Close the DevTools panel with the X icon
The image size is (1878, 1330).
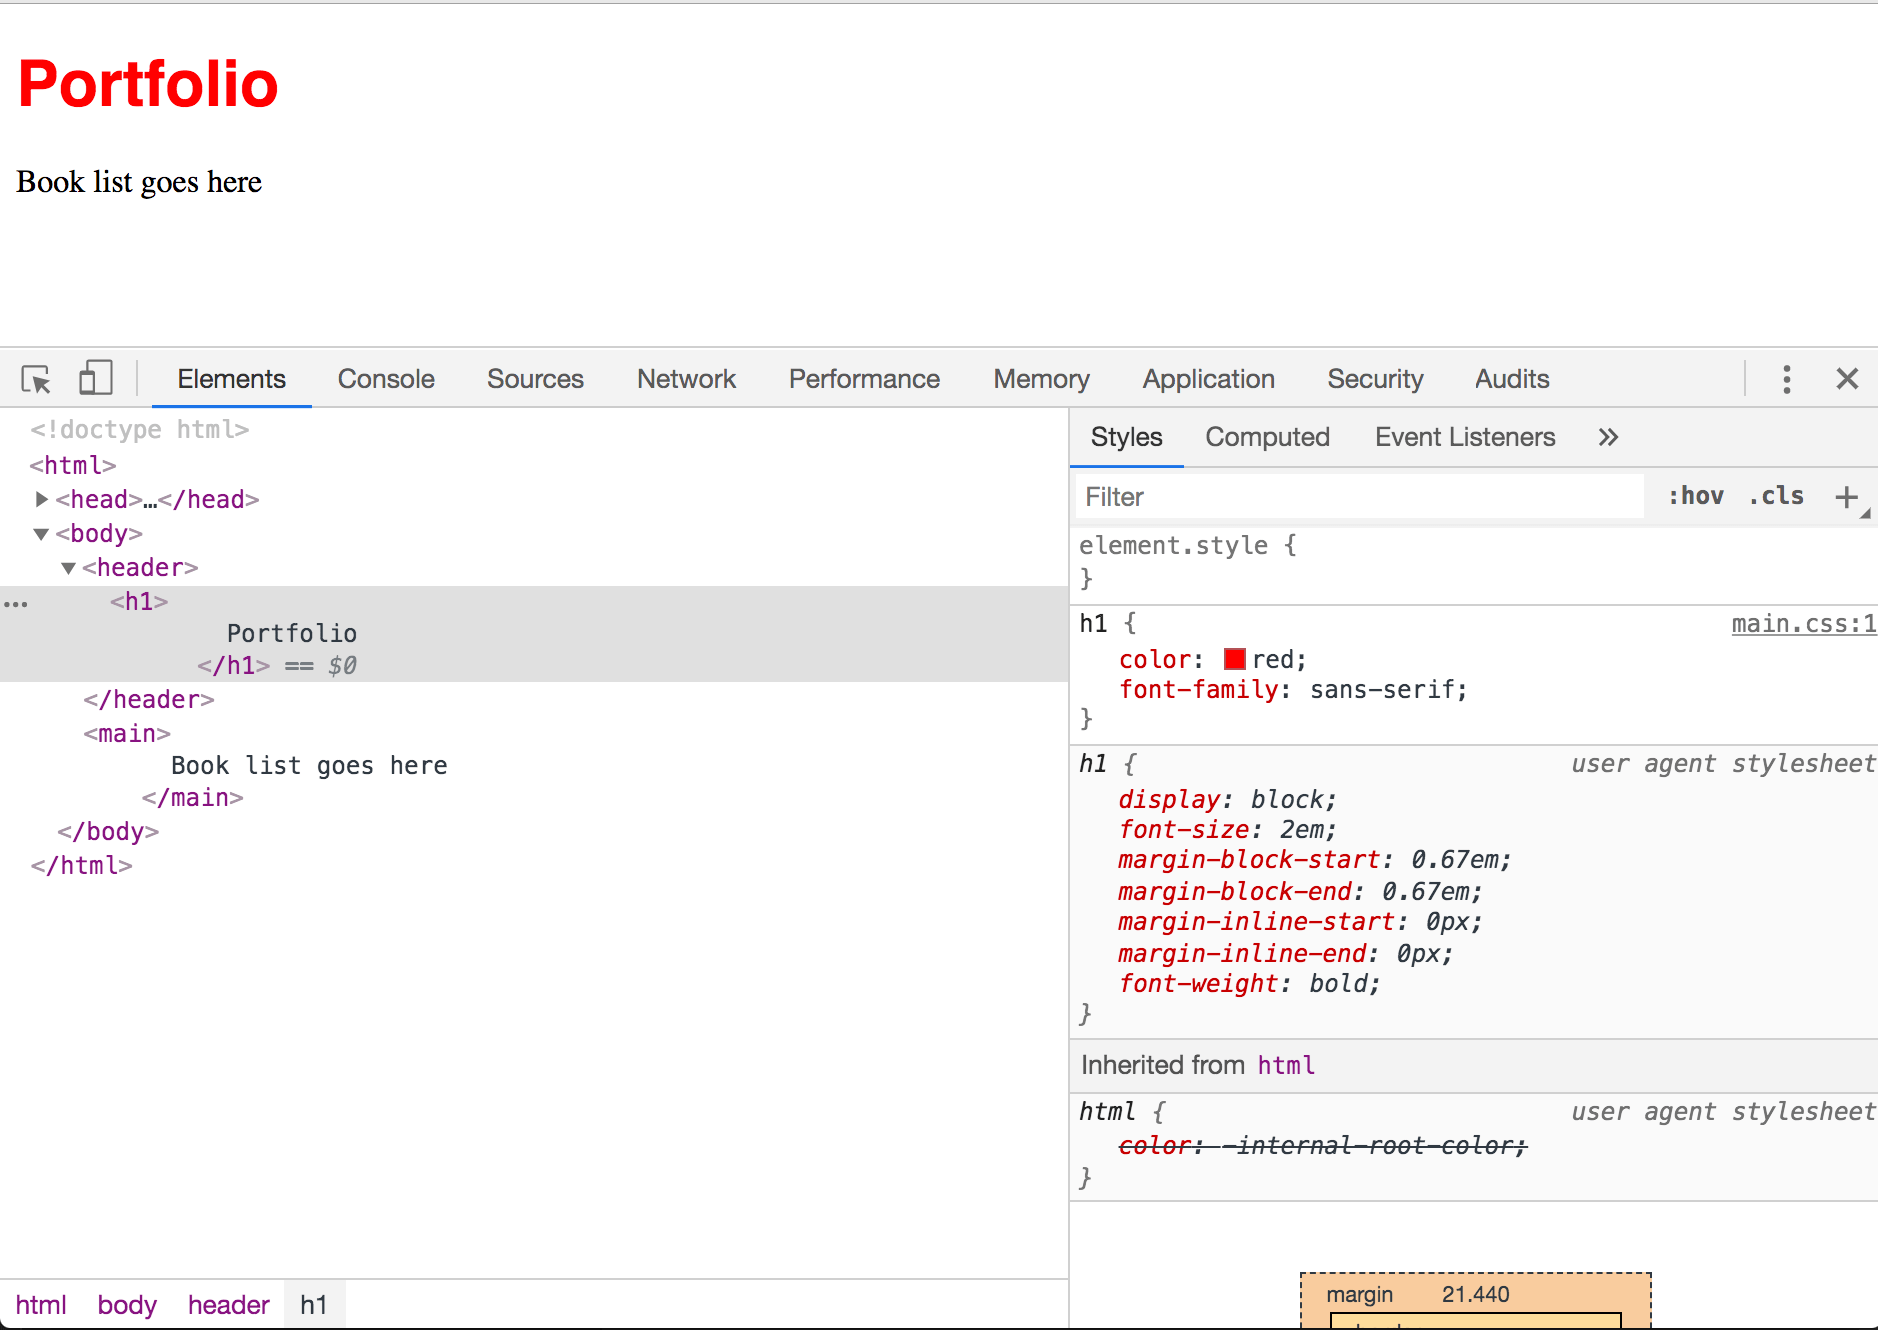[1847, 379]
